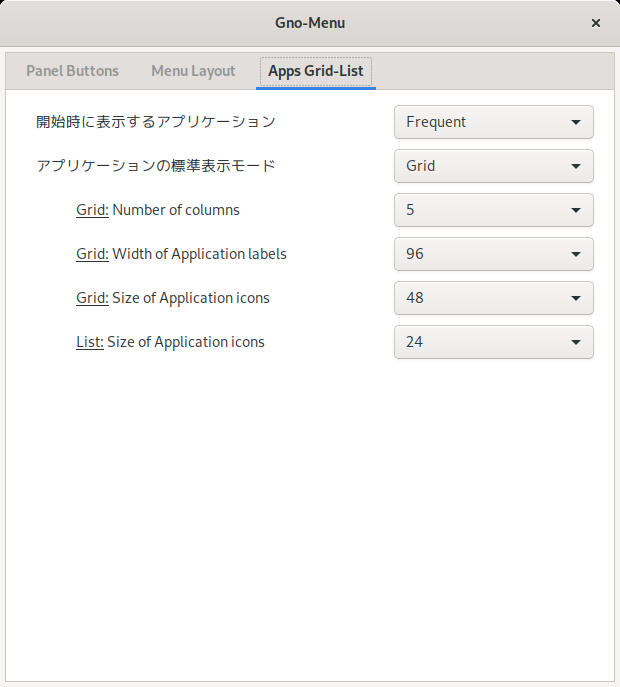620x687 pixels.
Task: Click the arrow icon beside Frequent
Action: 576,122
